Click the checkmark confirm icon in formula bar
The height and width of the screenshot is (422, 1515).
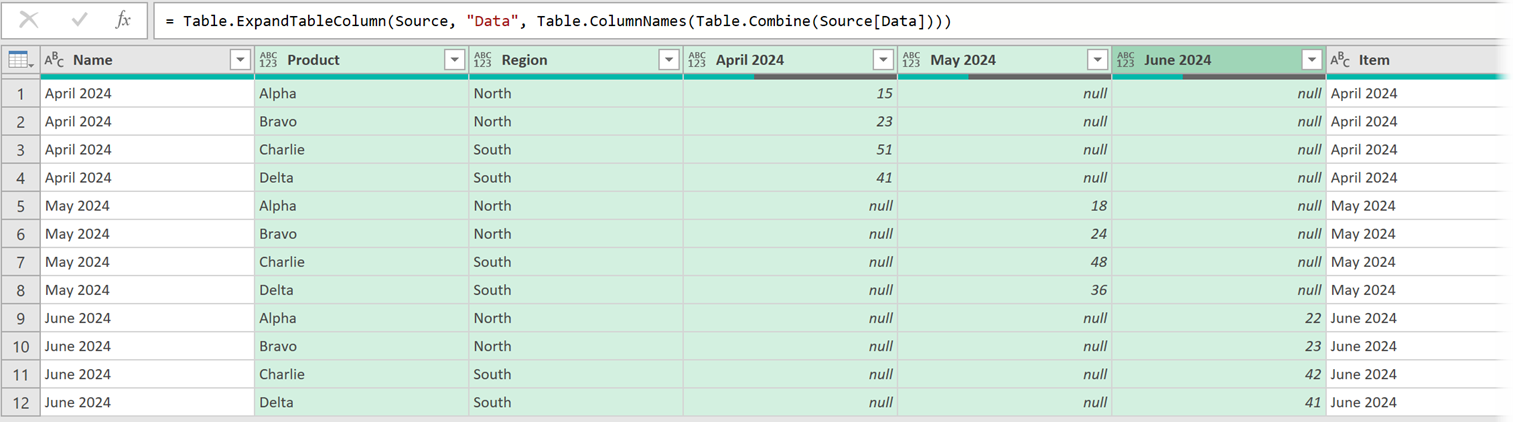tap(79, 20)
